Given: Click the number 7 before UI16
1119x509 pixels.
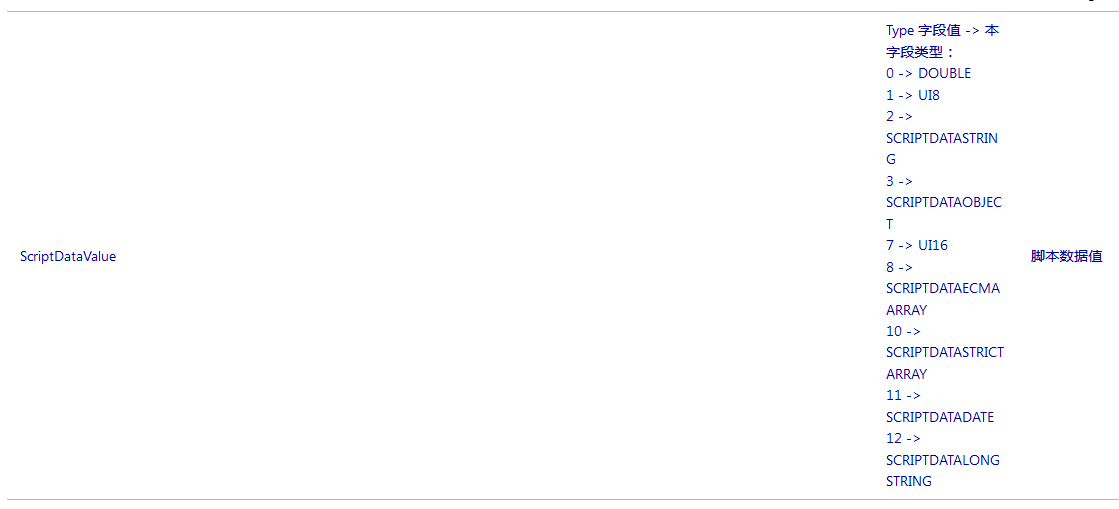Looking at the screenshot, I should [890, 245].
